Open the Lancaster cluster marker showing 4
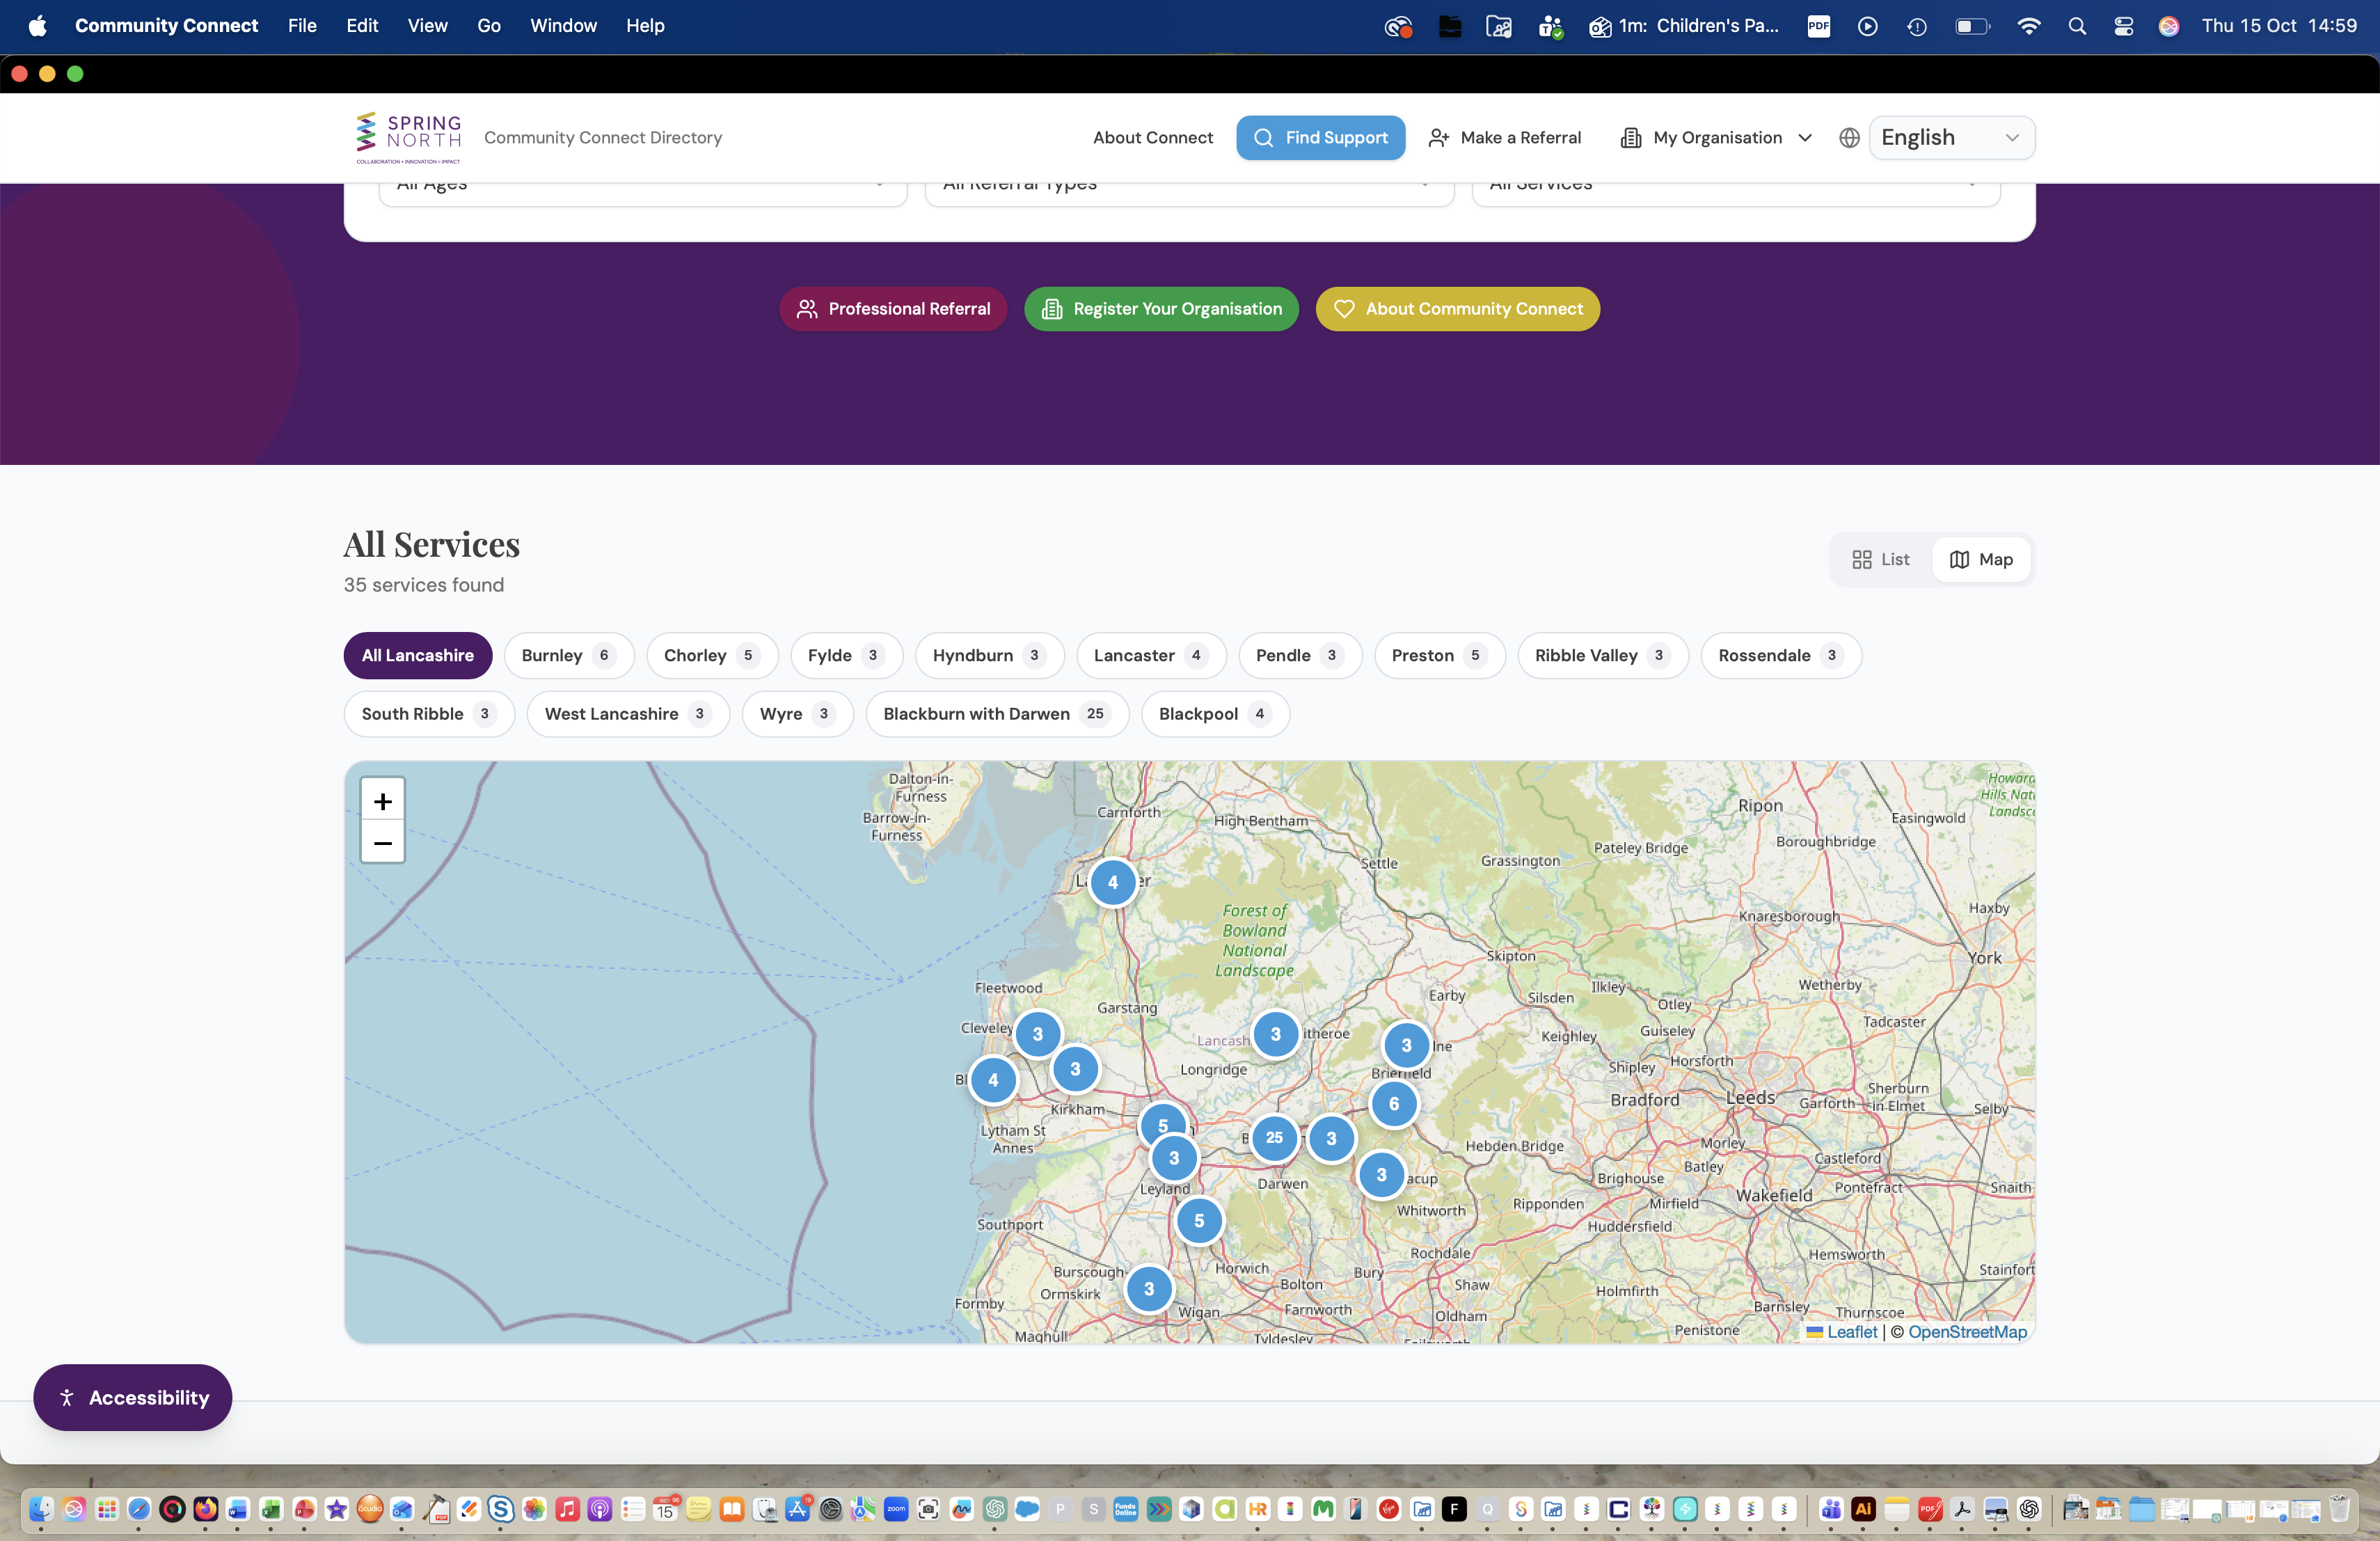The image size is (2380, 1541). point(1112,882)
